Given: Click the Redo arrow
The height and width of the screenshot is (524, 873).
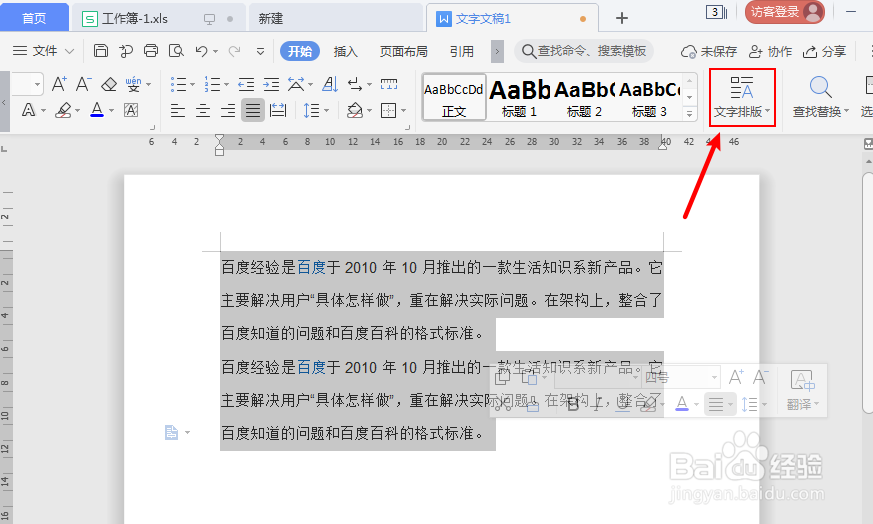Looking at the screenshot, I should point(234,51).
